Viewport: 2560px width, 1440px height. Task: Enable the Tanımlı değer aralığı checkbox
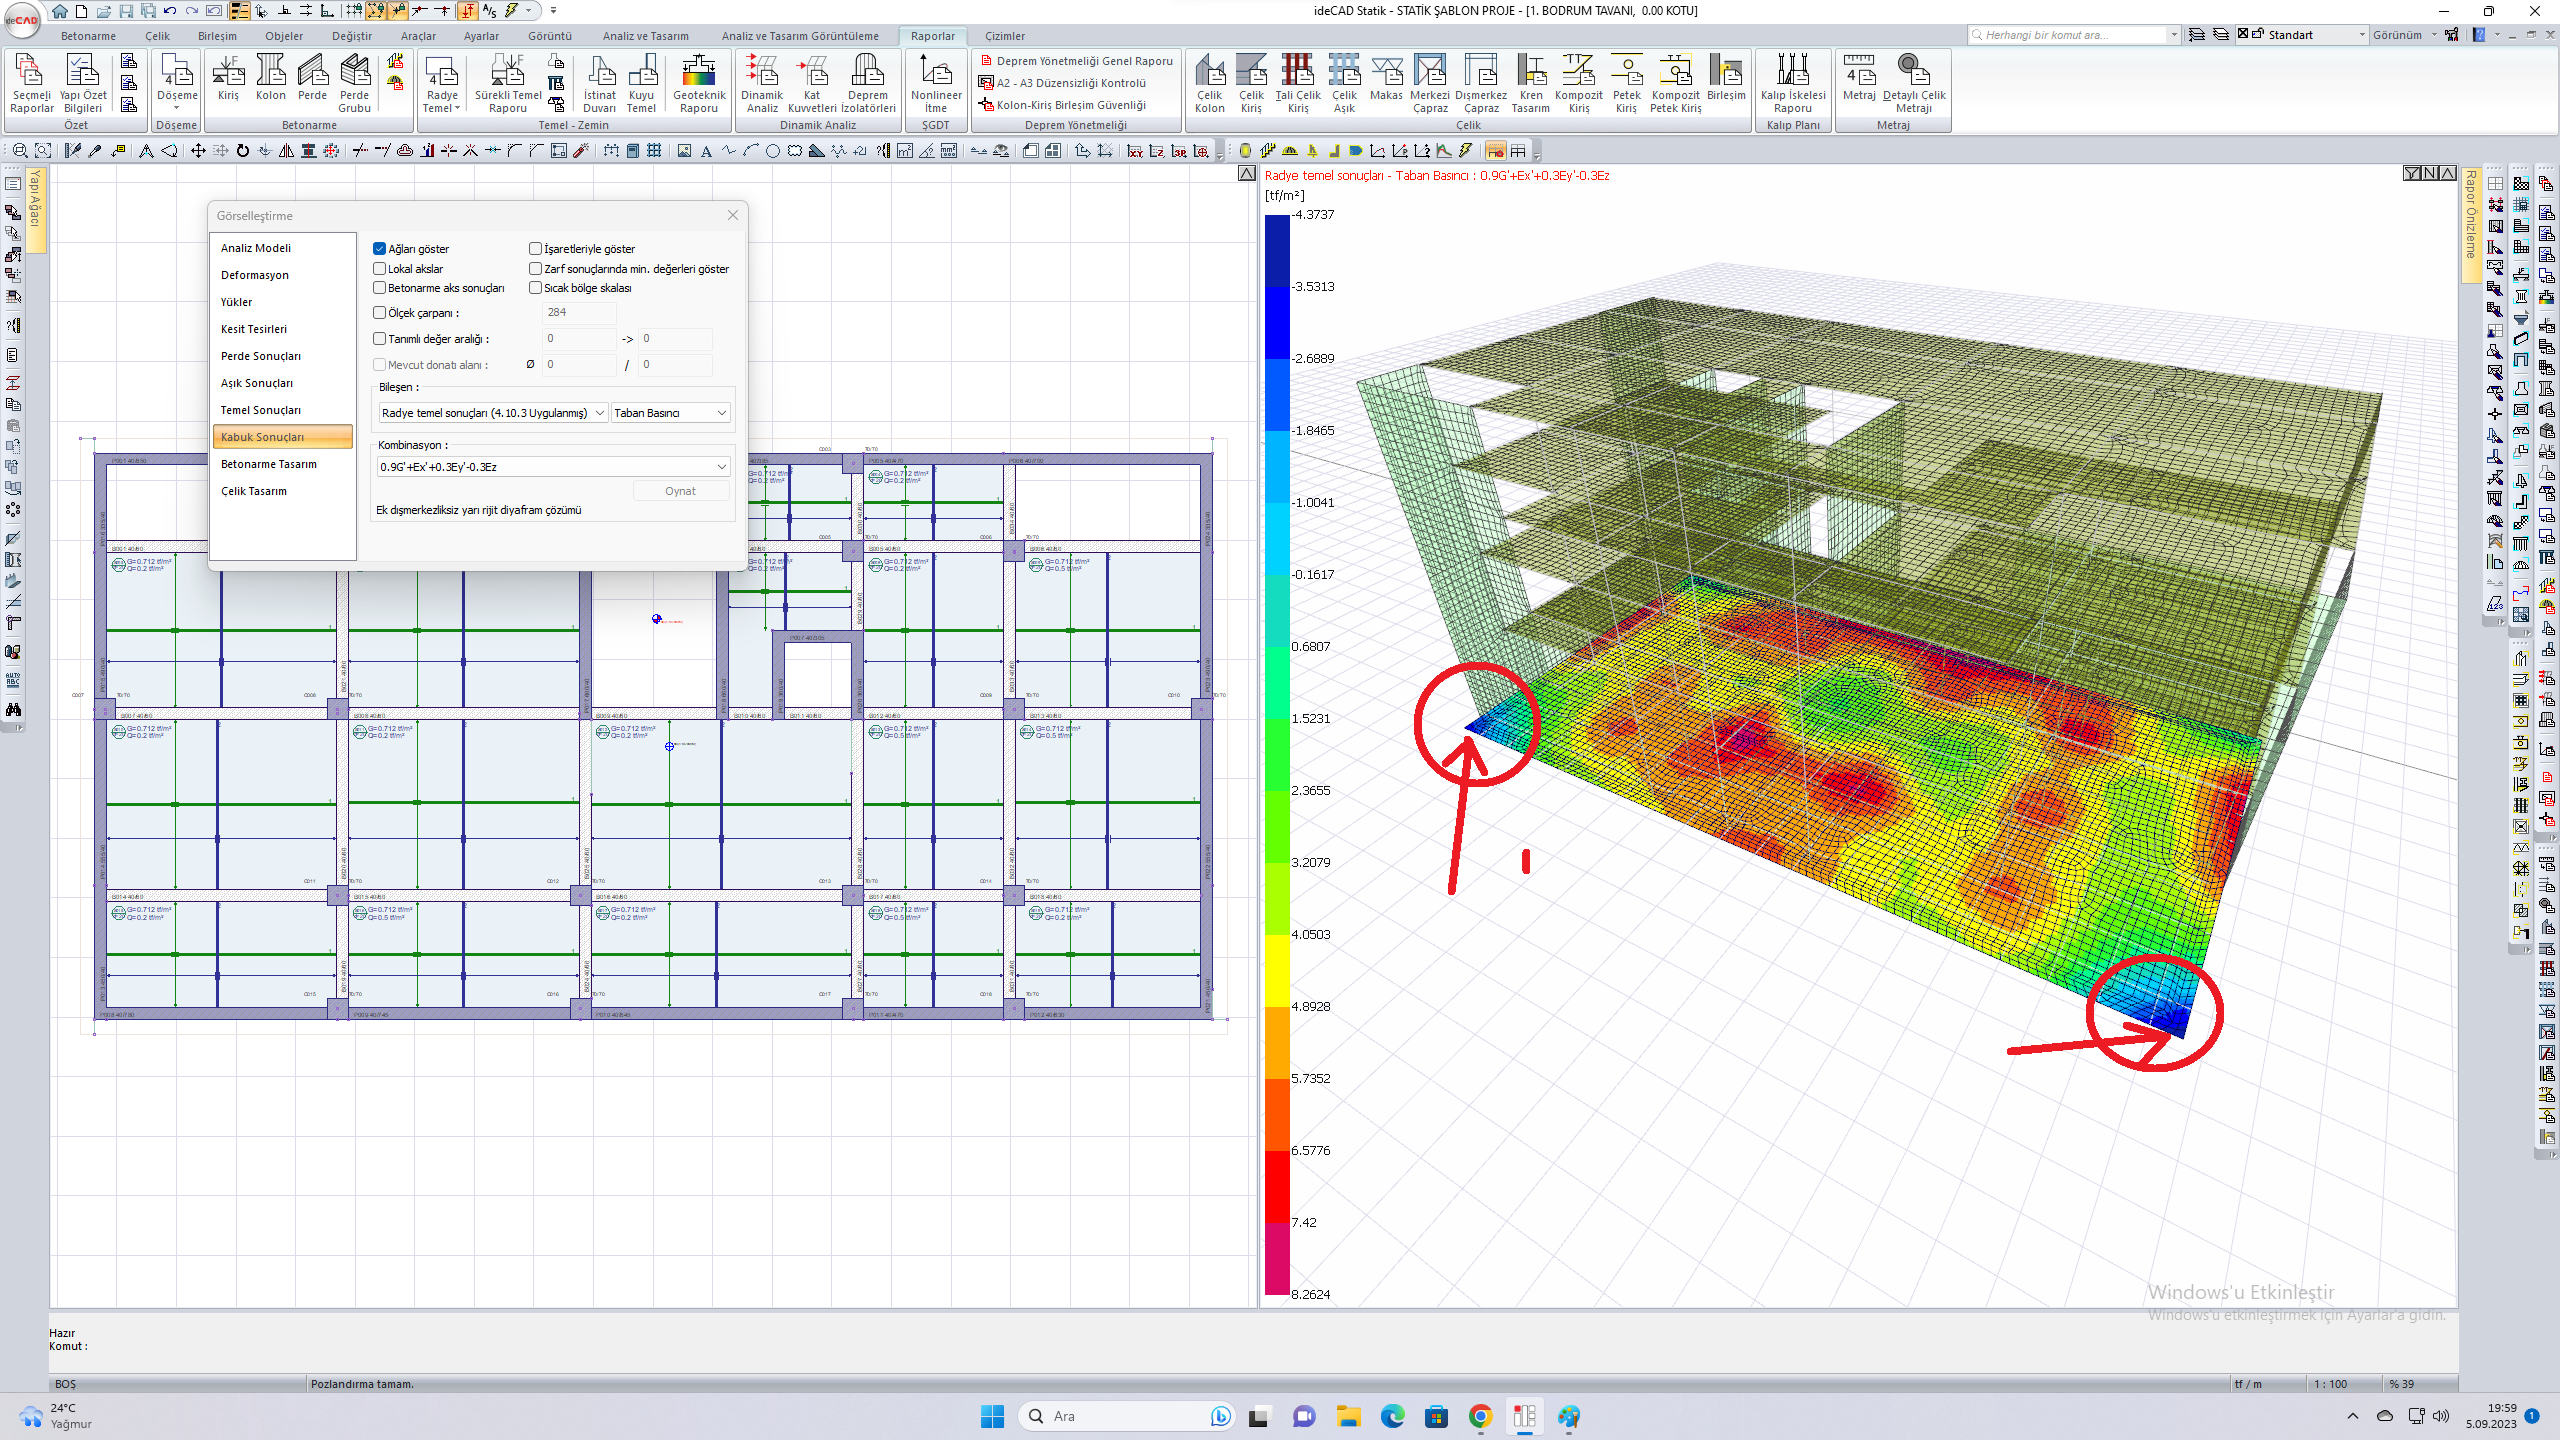tap(380, 339)
